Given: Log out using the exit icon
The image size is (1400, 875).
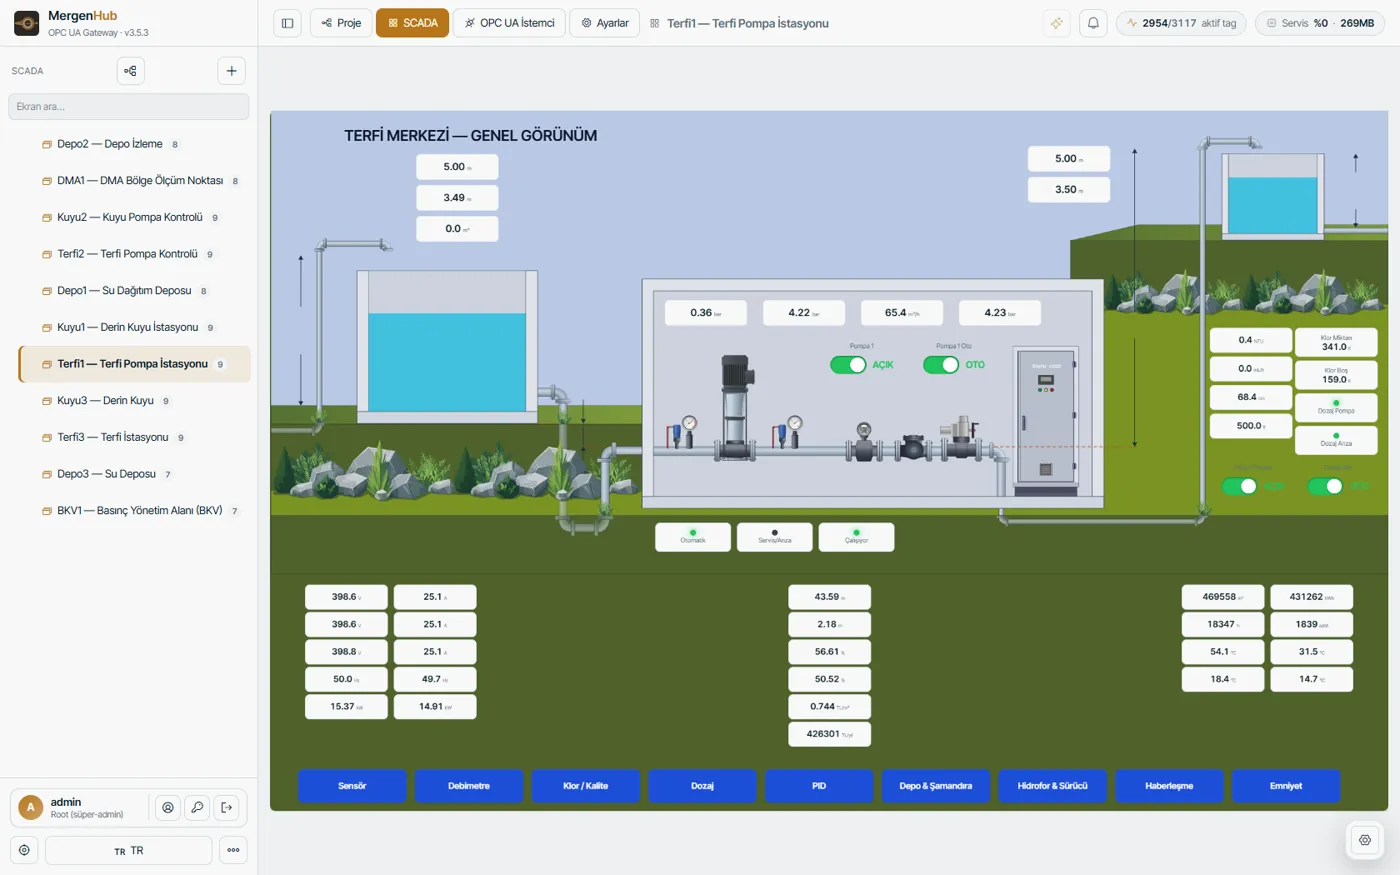Looking at the screenshot, I should pos(227,808).
